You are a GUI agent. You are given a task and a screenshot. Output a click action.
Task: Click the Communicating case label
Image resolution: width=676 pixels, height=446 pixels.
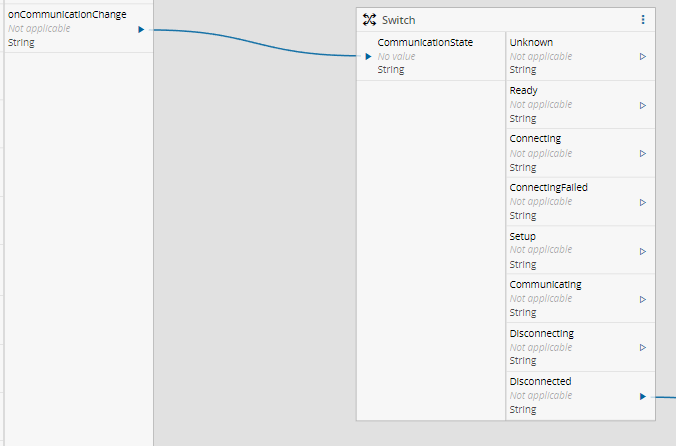[545, 284]
